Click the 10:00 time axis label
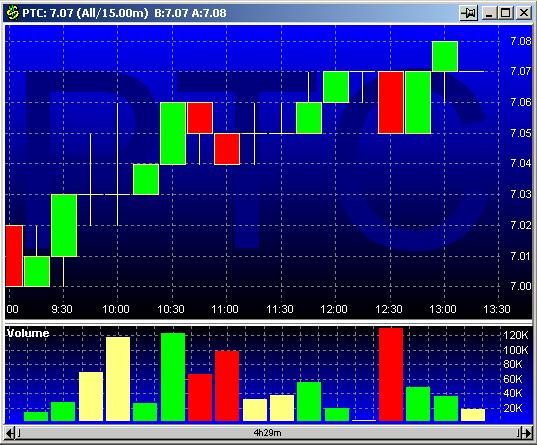Screen dimensions: 537x445 (x=116, y=309)
